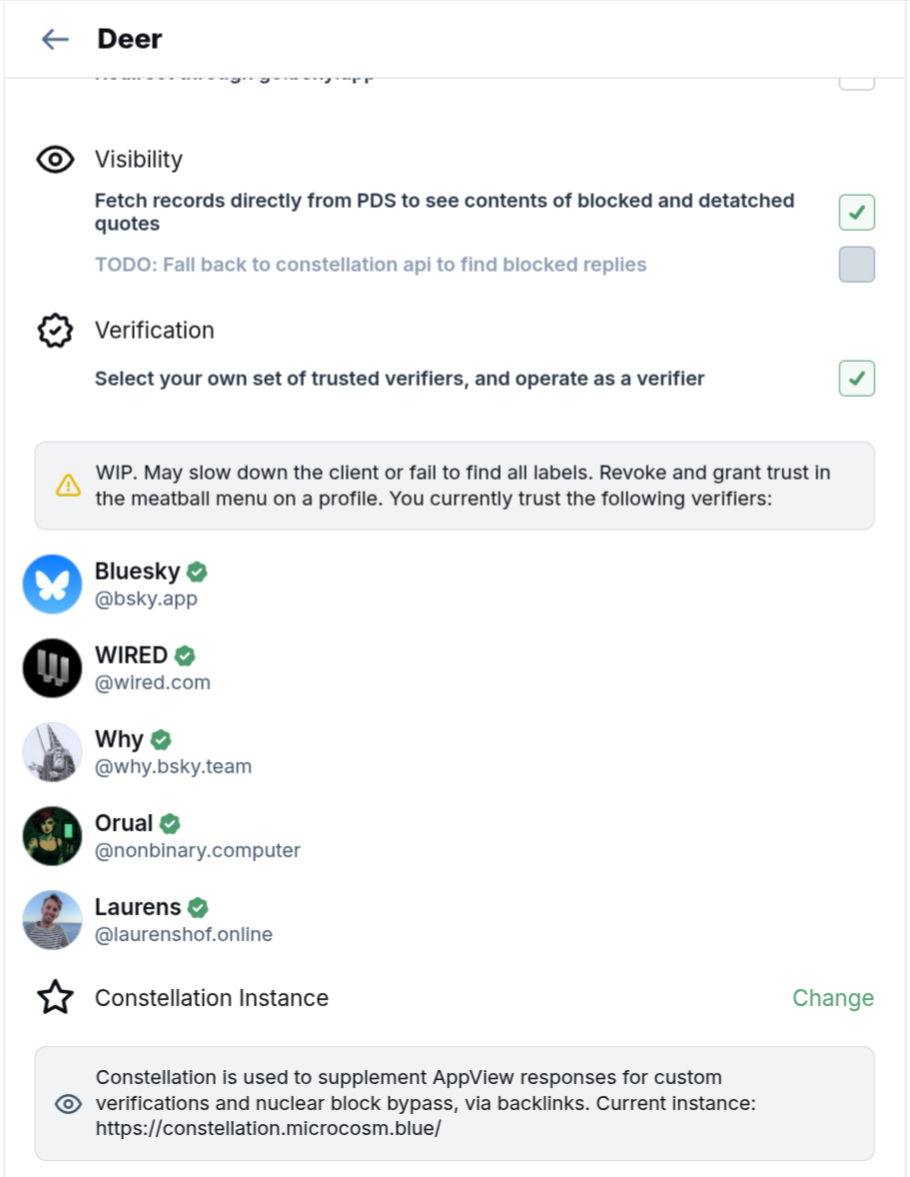This screenshot has width=910, height=1177.
Task: Toggle the constellation api fallback checkbox
Action: [x=856, y=264]
